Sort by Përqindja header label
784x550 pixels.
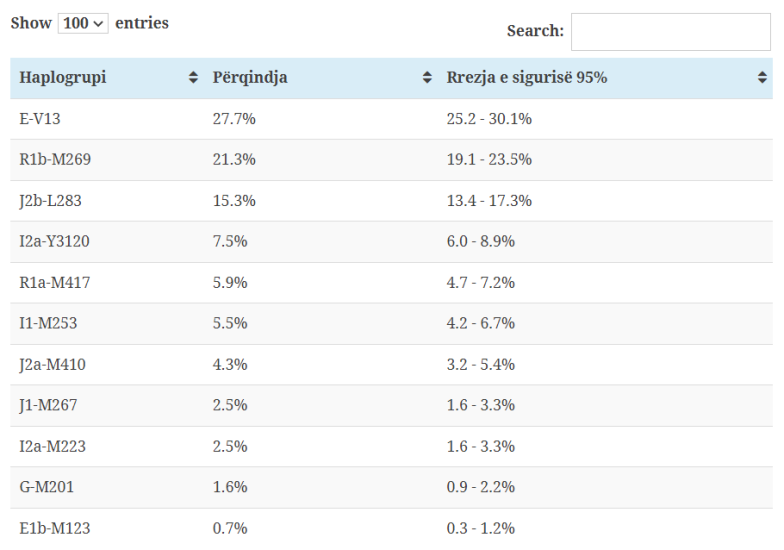(x=250, y=78)
